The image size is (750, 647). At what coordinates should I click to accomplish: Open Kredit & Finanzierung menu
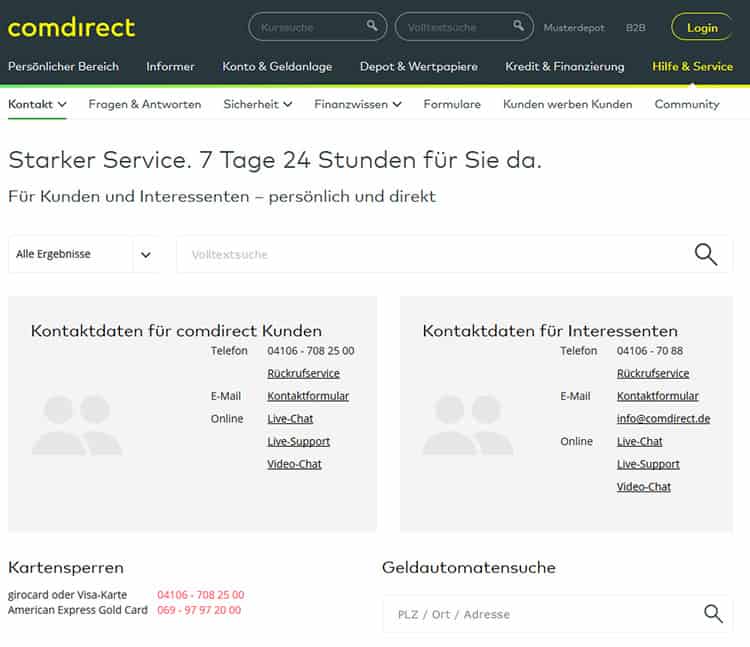coord(564,66)
